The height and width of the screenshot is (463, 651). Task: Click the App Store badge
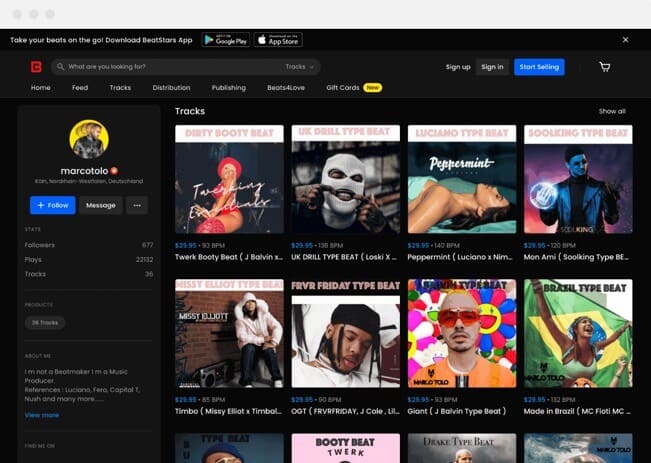click(277, 40)
